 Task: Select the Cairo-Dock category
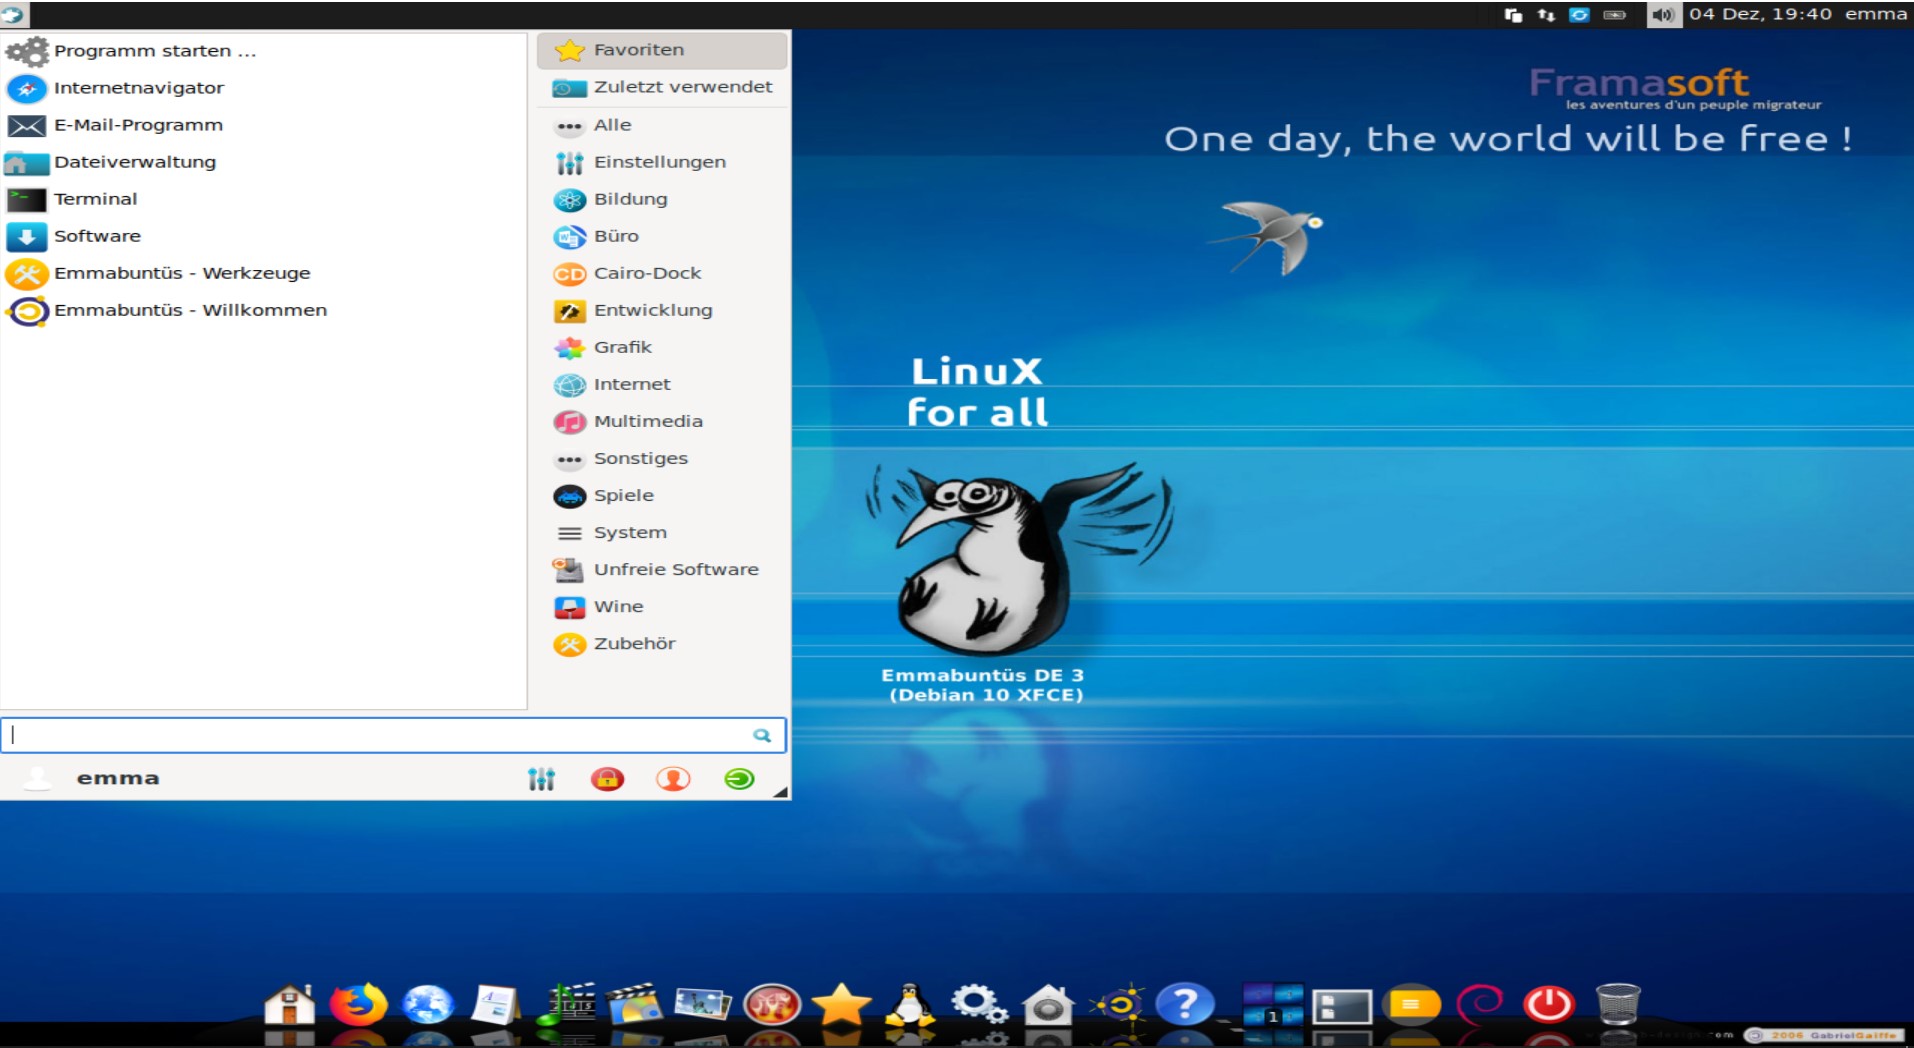(662, 273)
